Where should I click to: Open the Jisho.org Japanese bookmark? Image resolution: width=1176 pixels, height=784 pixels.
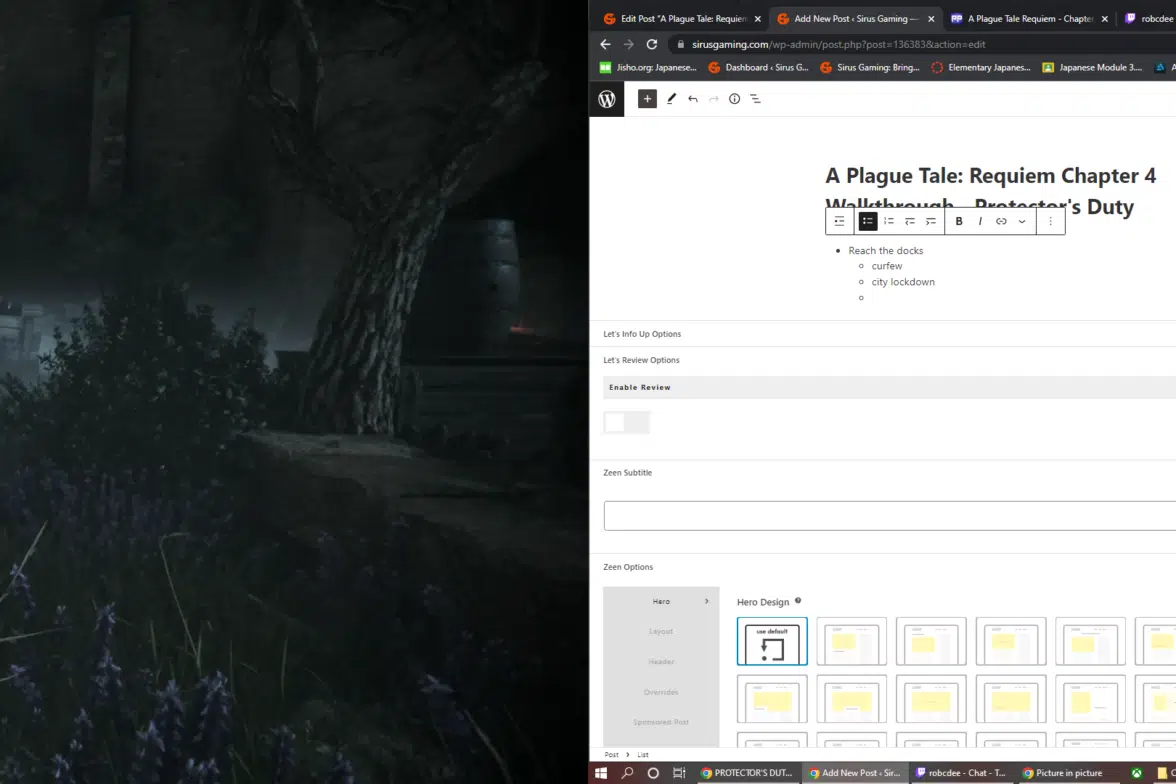click(x=648, y=68)
